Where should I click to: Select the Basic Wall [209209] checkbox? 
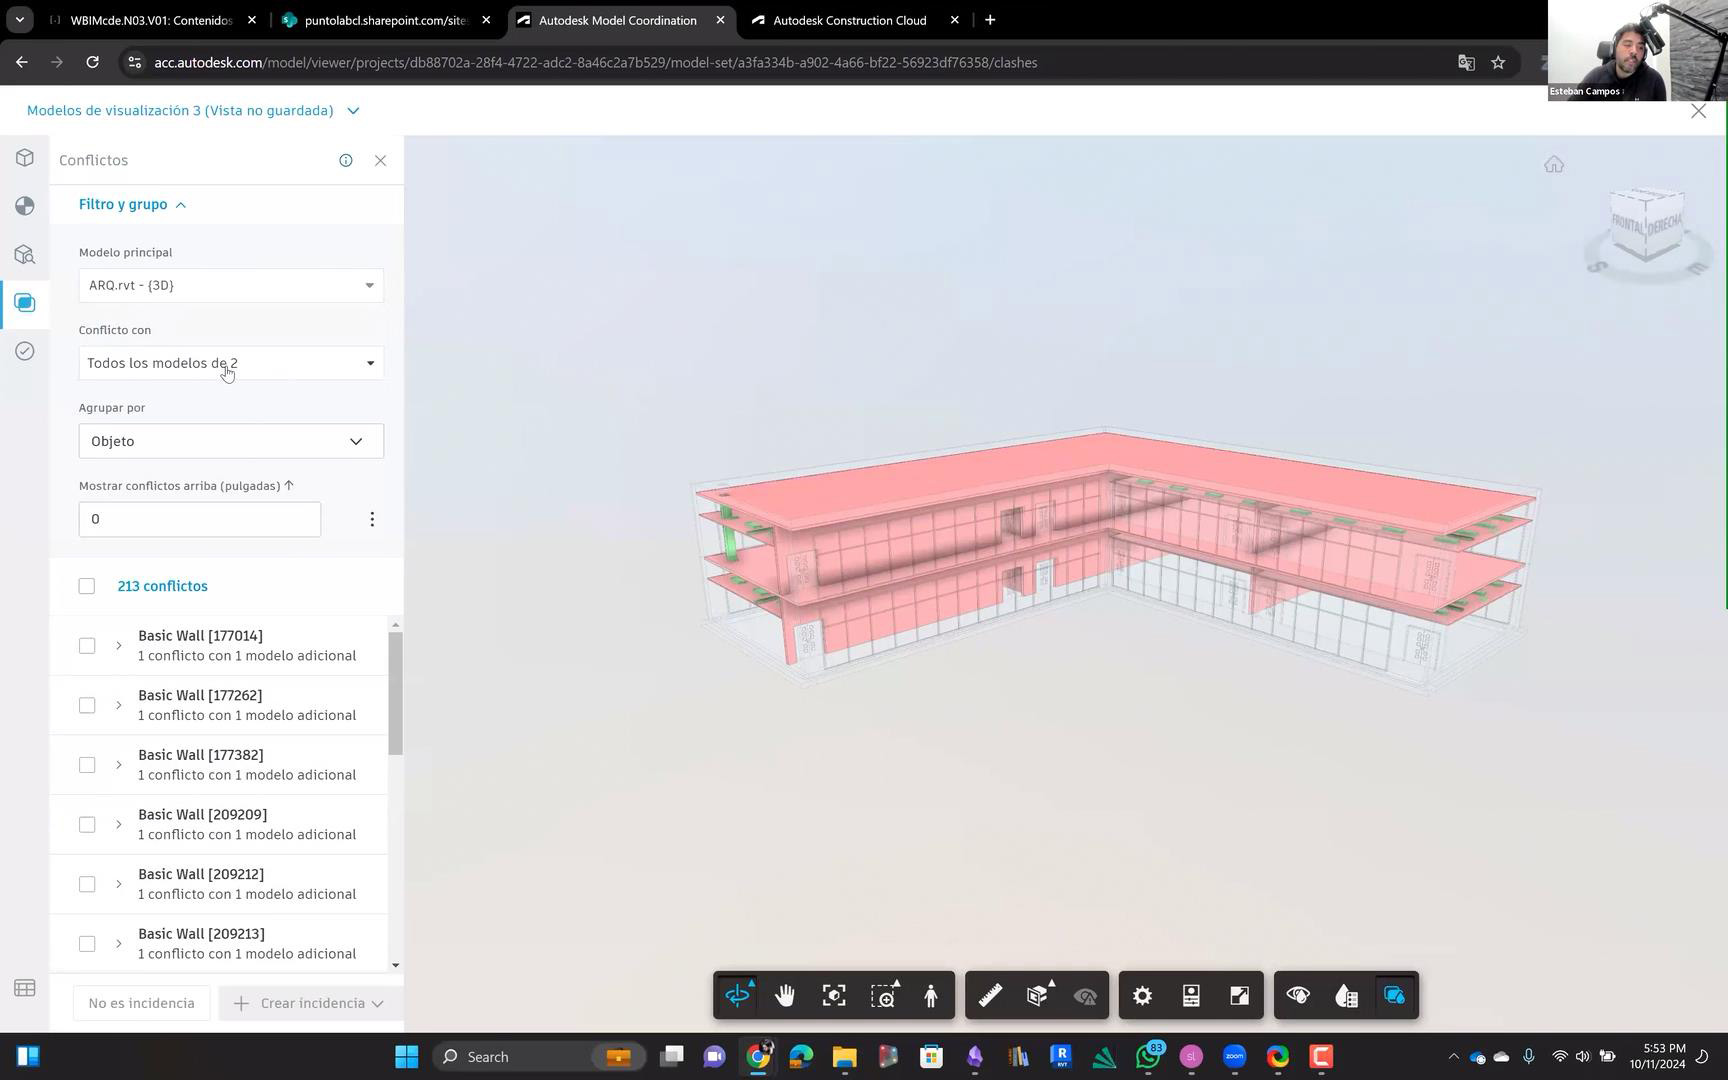pyautogui.click(x=87, y=825)
